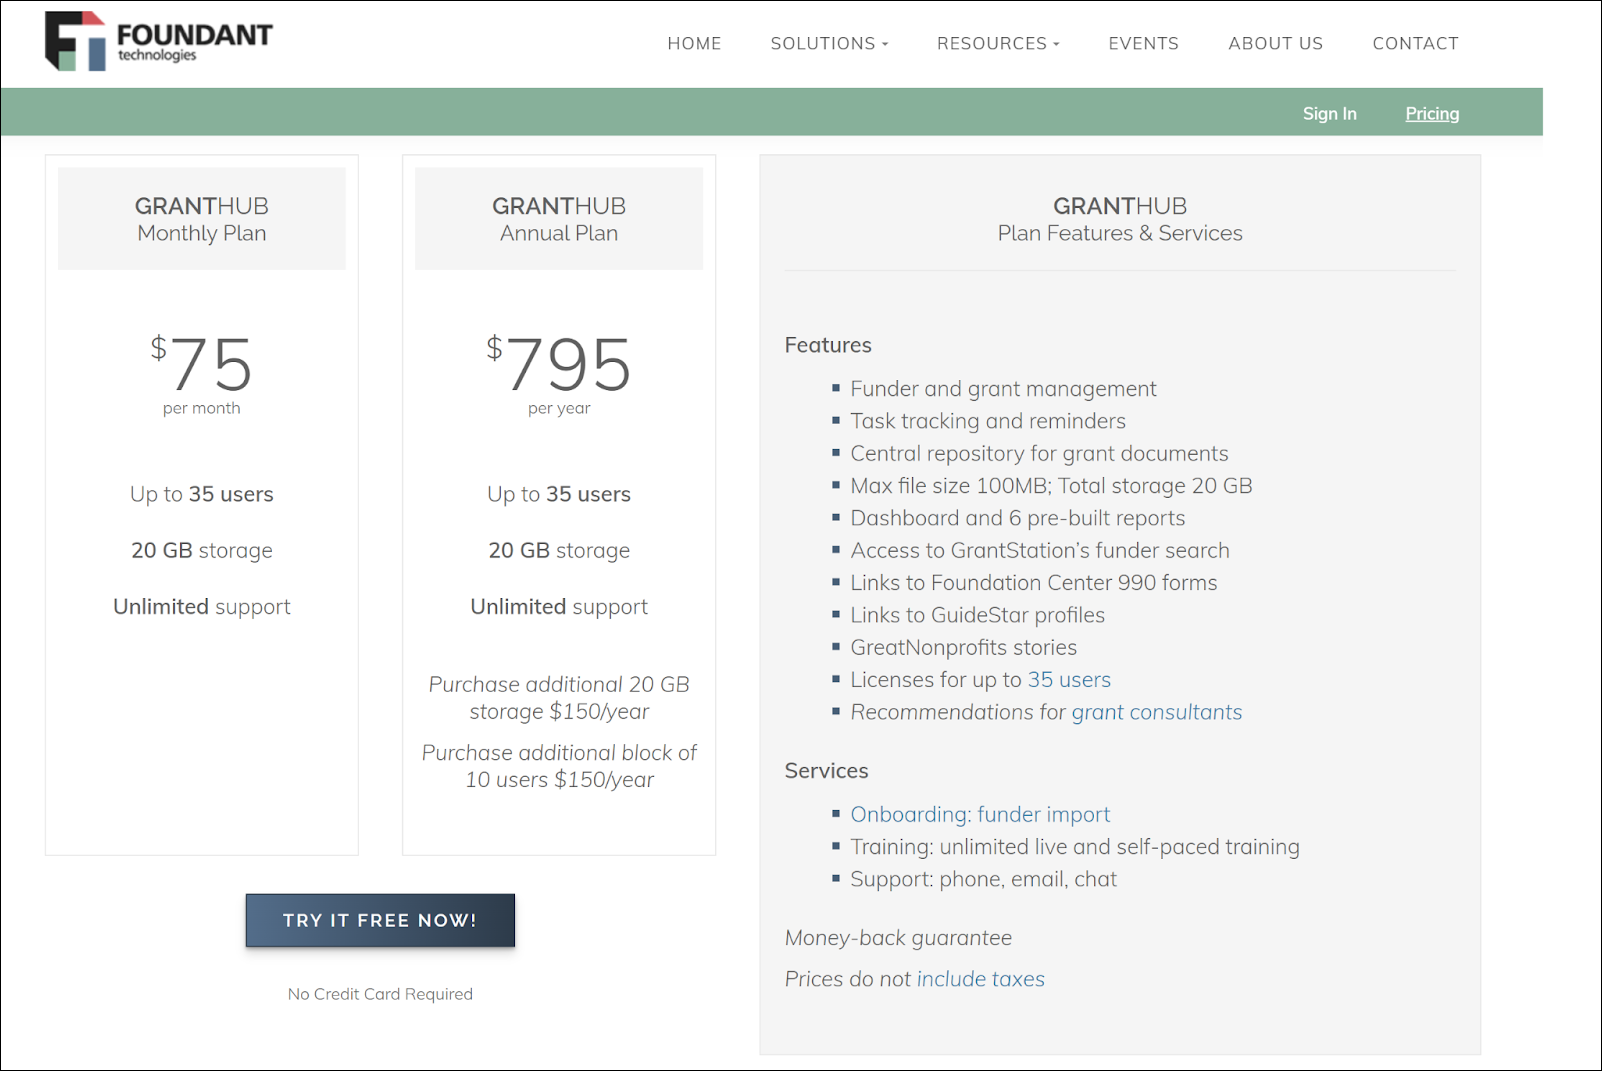Viewport: 1602px width, 1071px height.
Task: Click 'GreatNonprofits stories' item
Action: coord(964,648)
